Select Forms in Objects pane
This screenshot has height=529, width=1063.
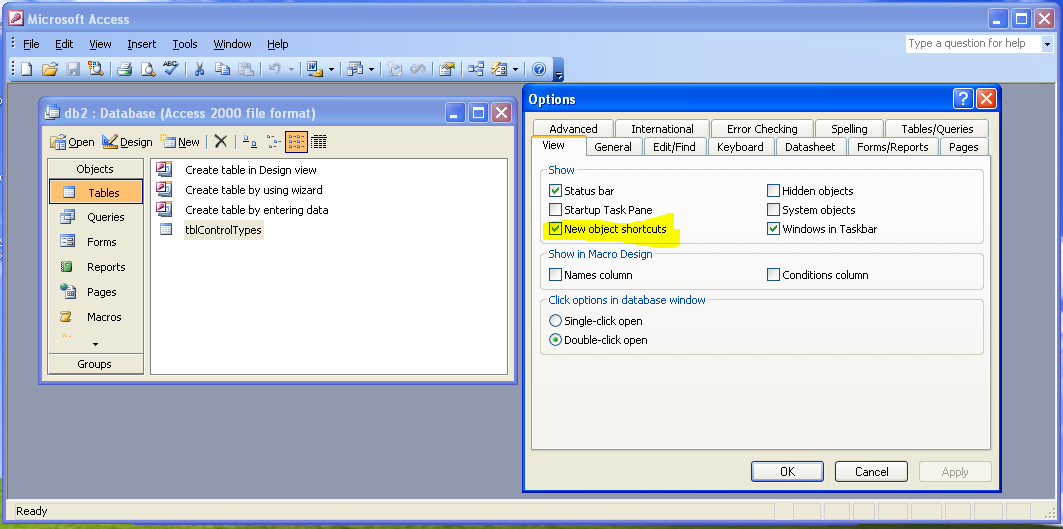pos(96,242)
